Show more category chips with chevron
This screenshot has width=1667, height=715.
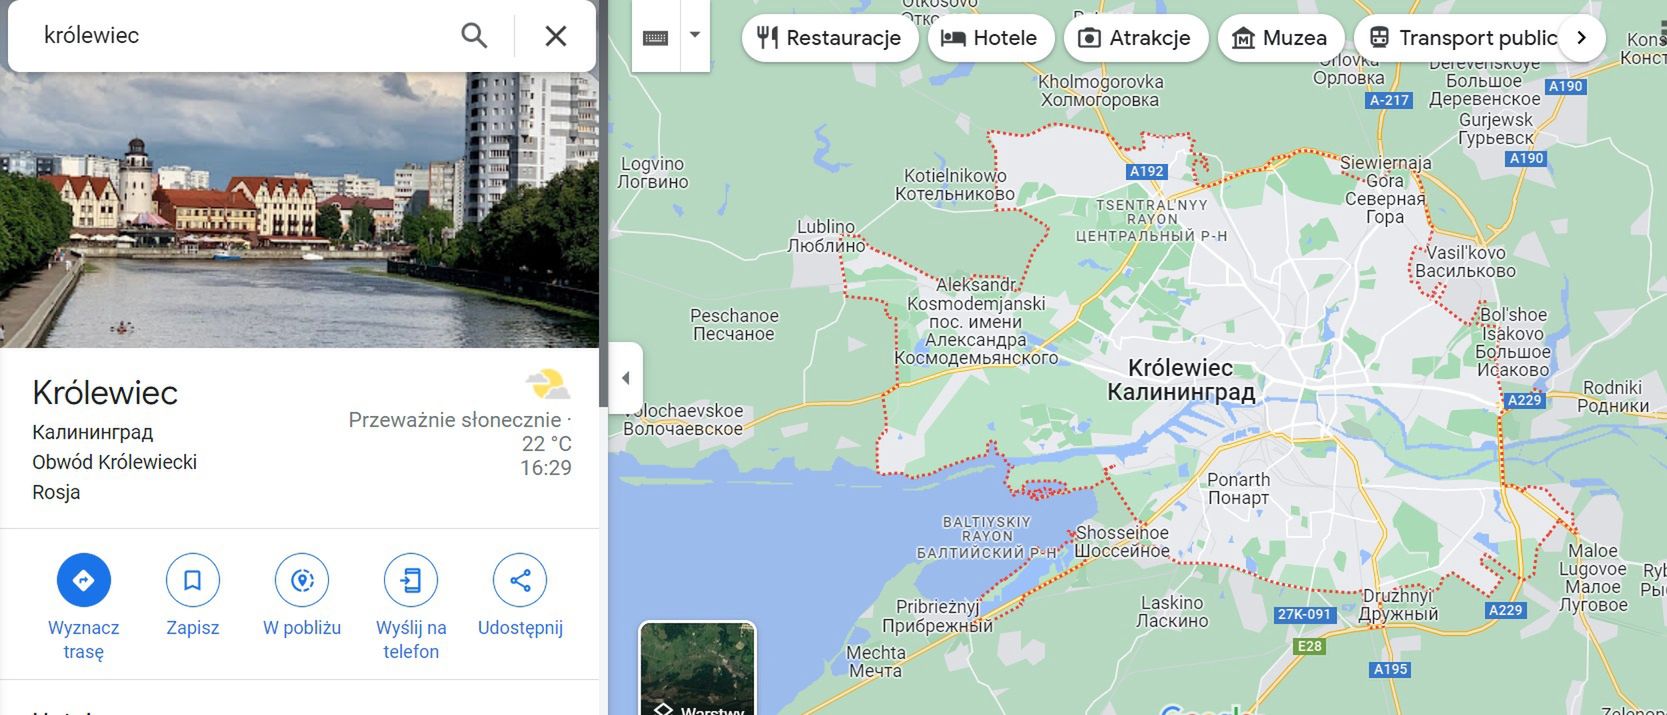click(1581, 38)
